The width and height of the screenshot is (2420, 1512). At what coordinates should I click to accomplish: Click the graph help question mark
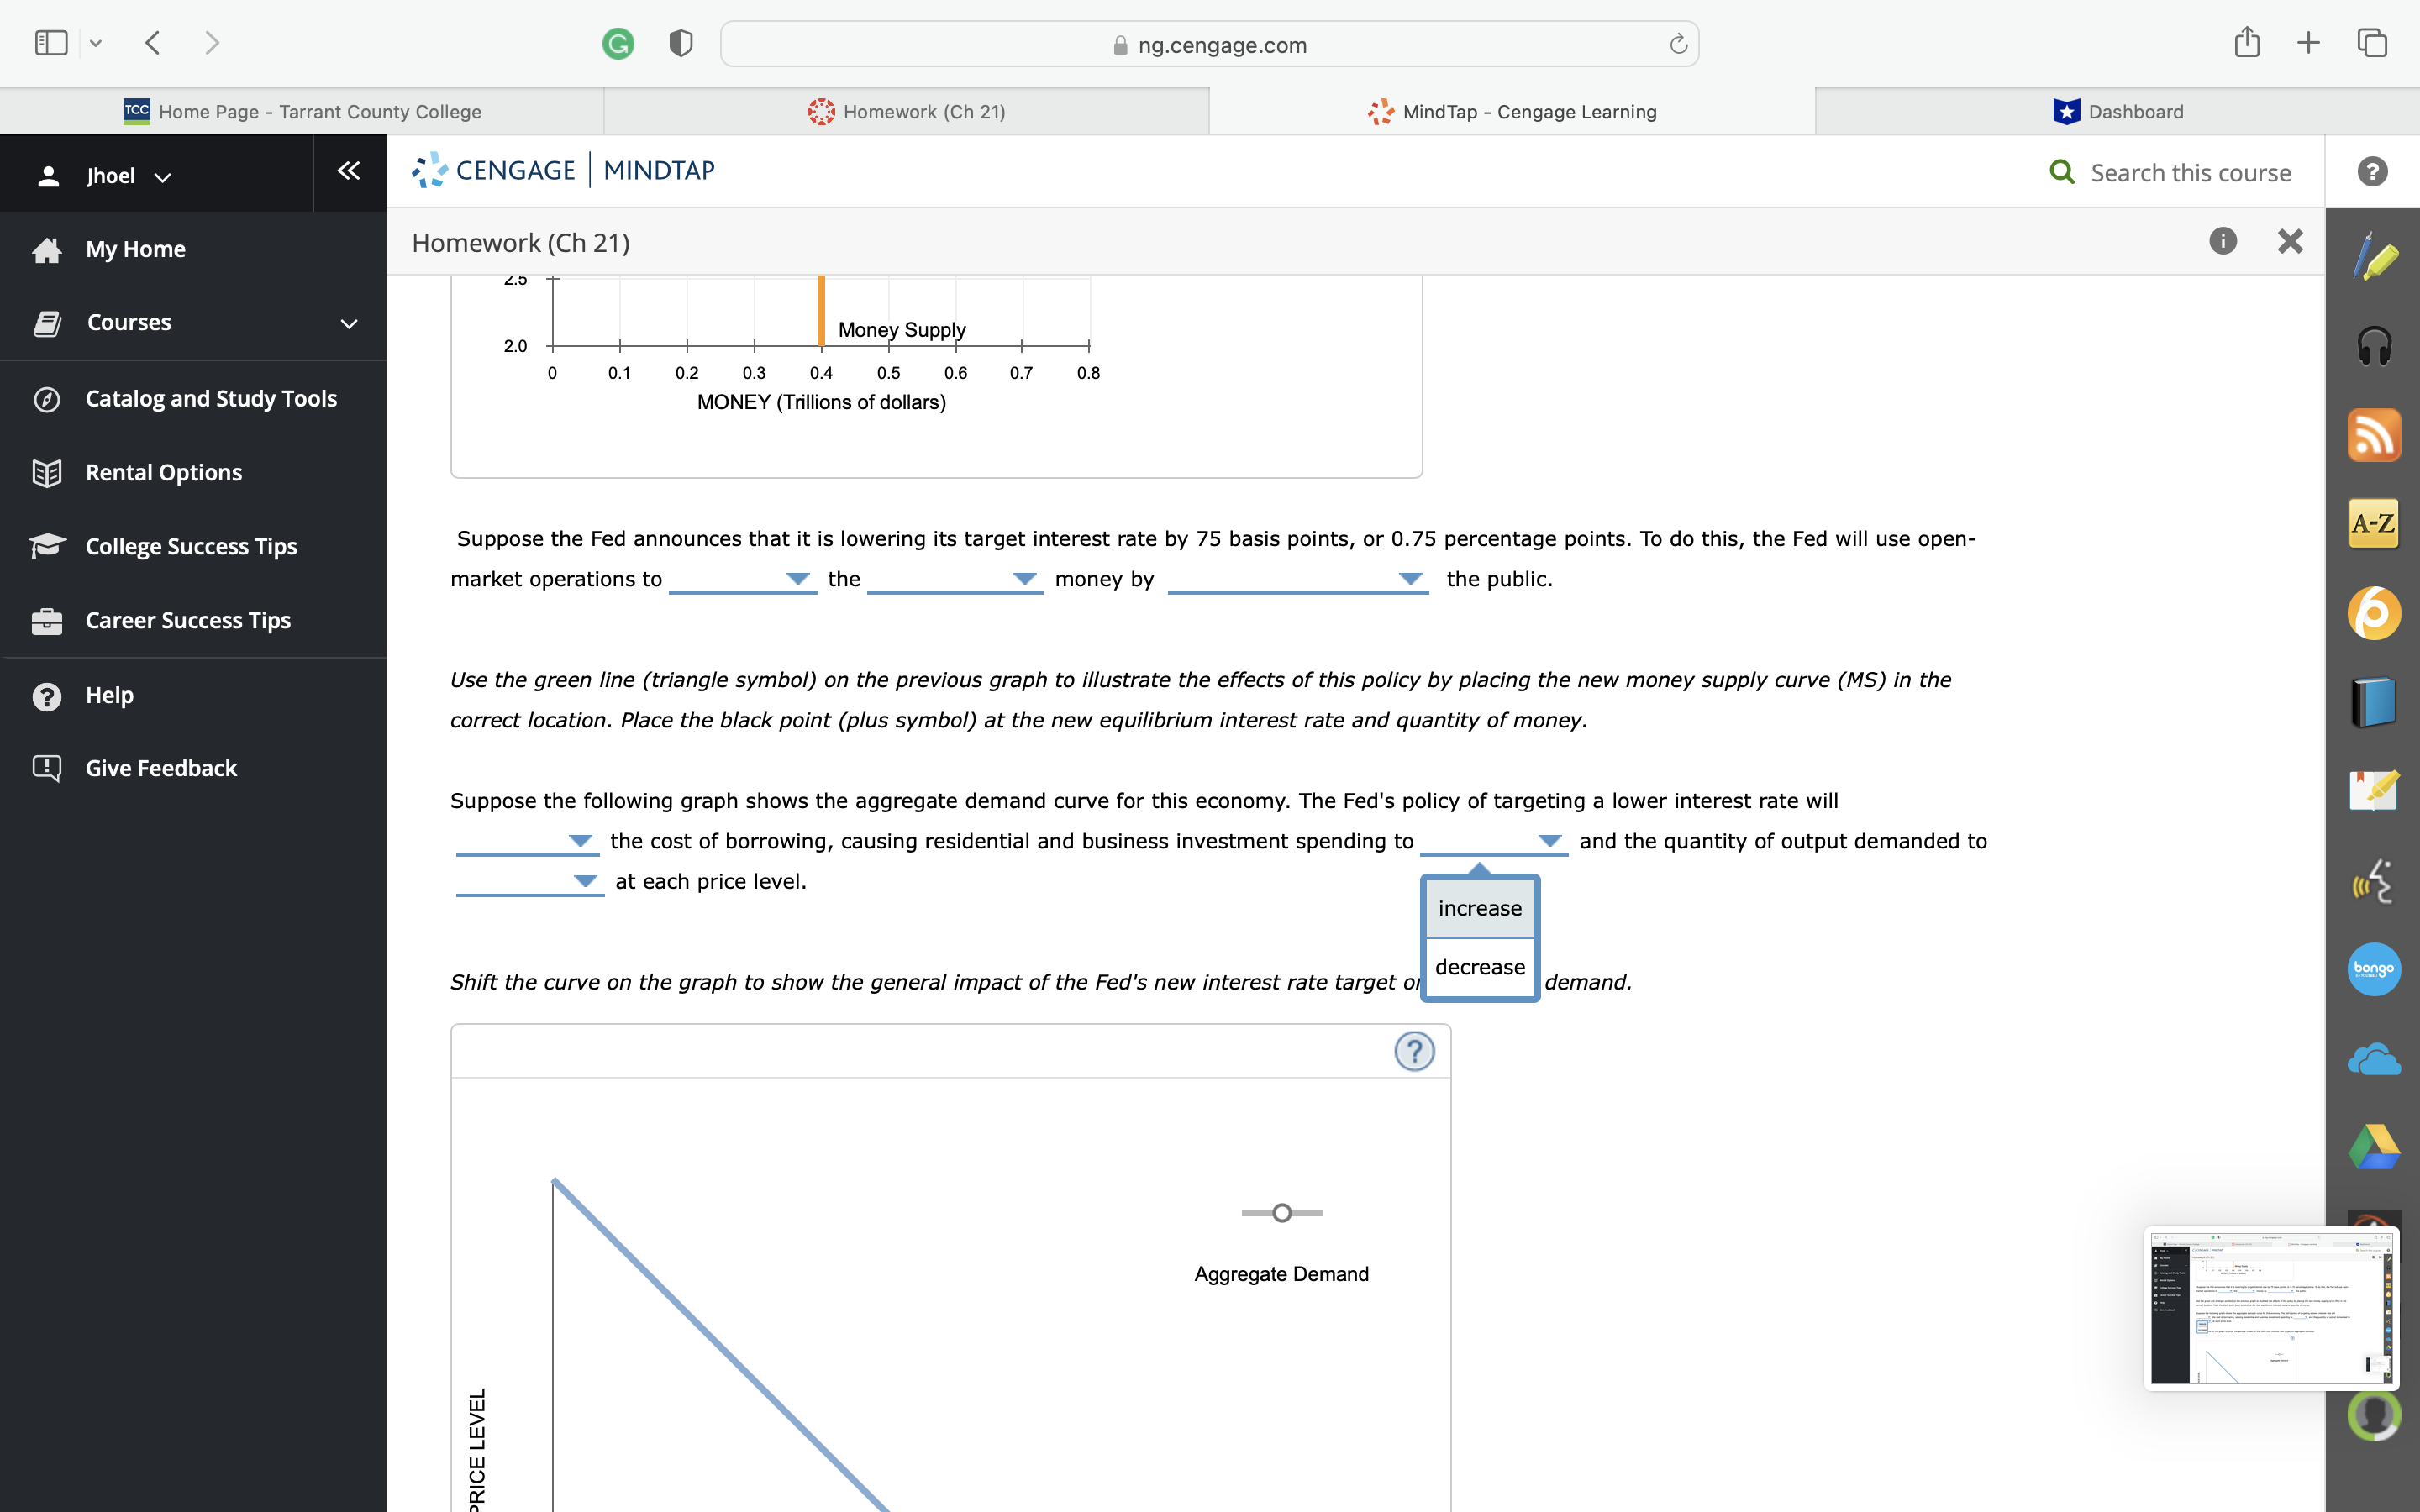click(x=1414, y=1051)
